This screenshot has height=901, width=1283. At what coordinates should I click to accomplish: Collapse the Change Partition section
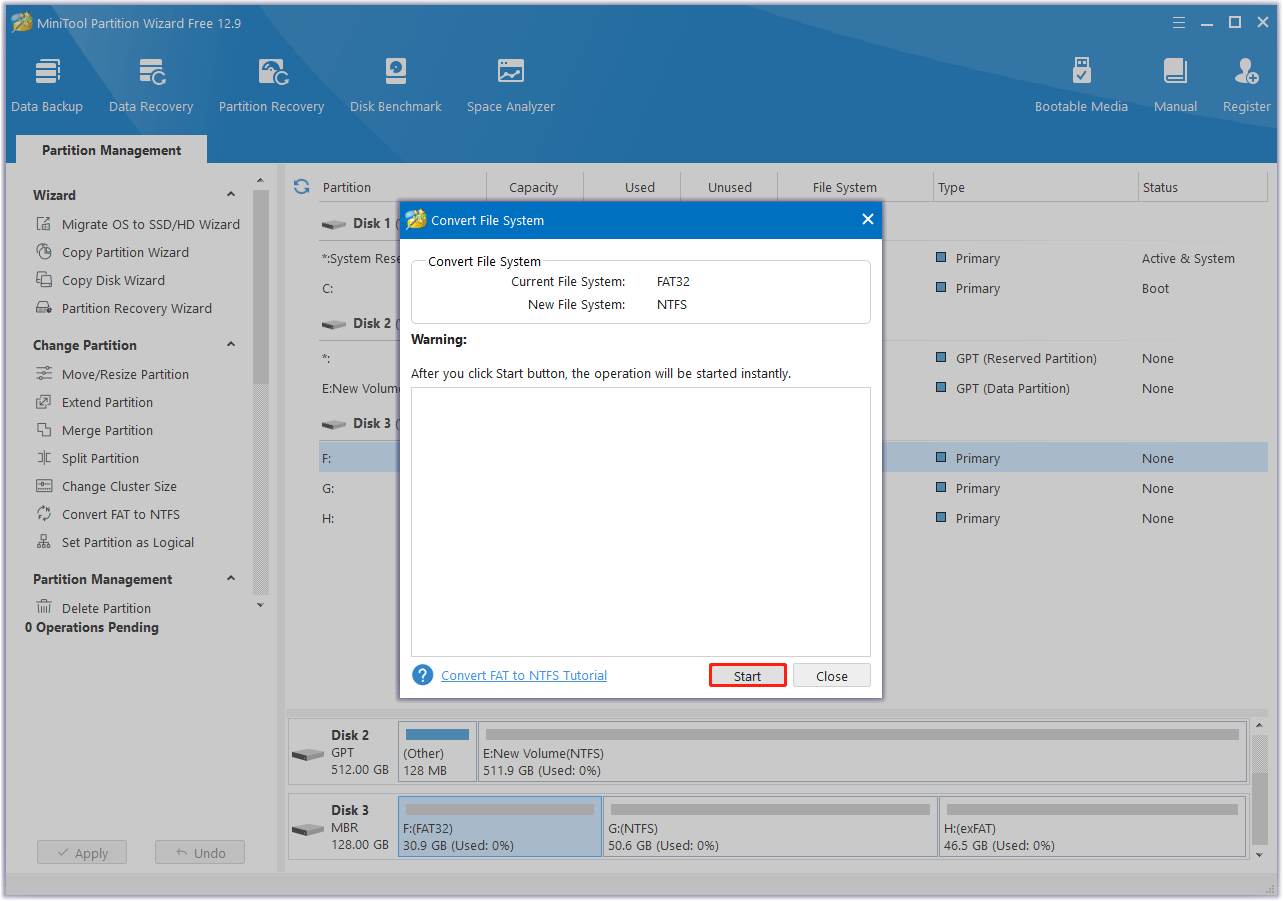(231, 345)
